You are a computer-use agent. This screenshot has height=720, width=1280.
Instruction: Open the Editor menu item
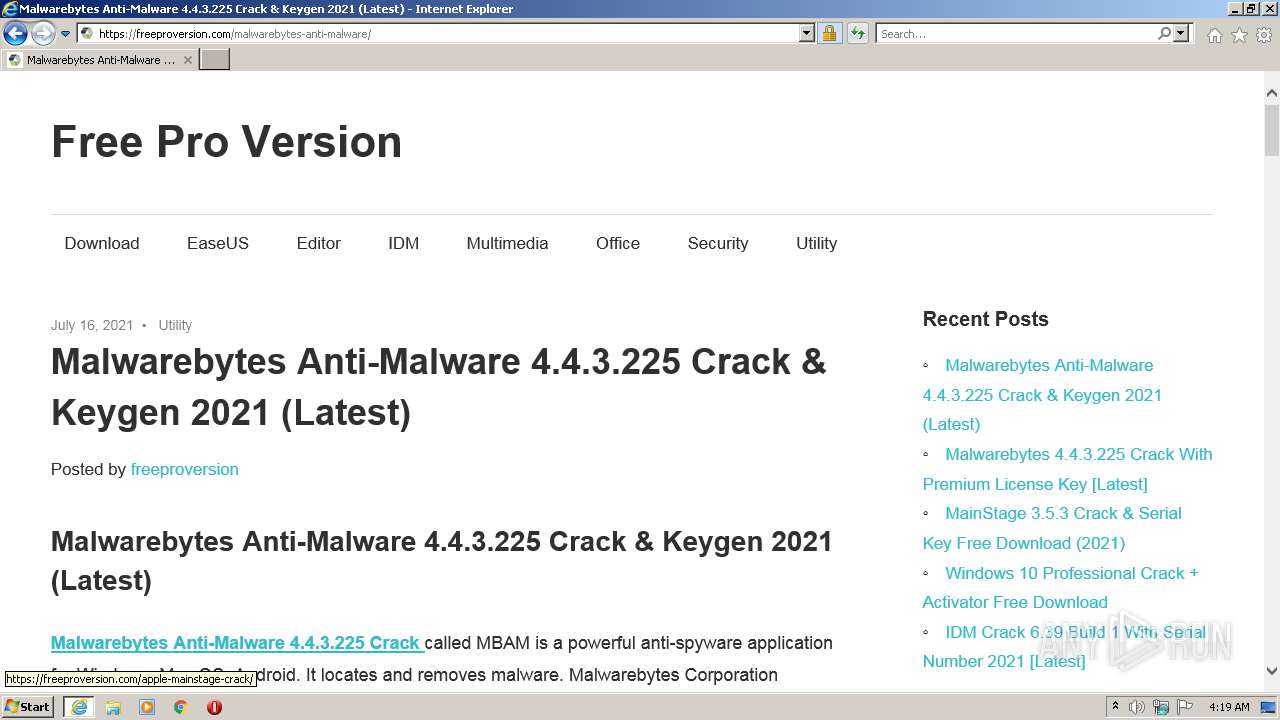coord(319,243)
